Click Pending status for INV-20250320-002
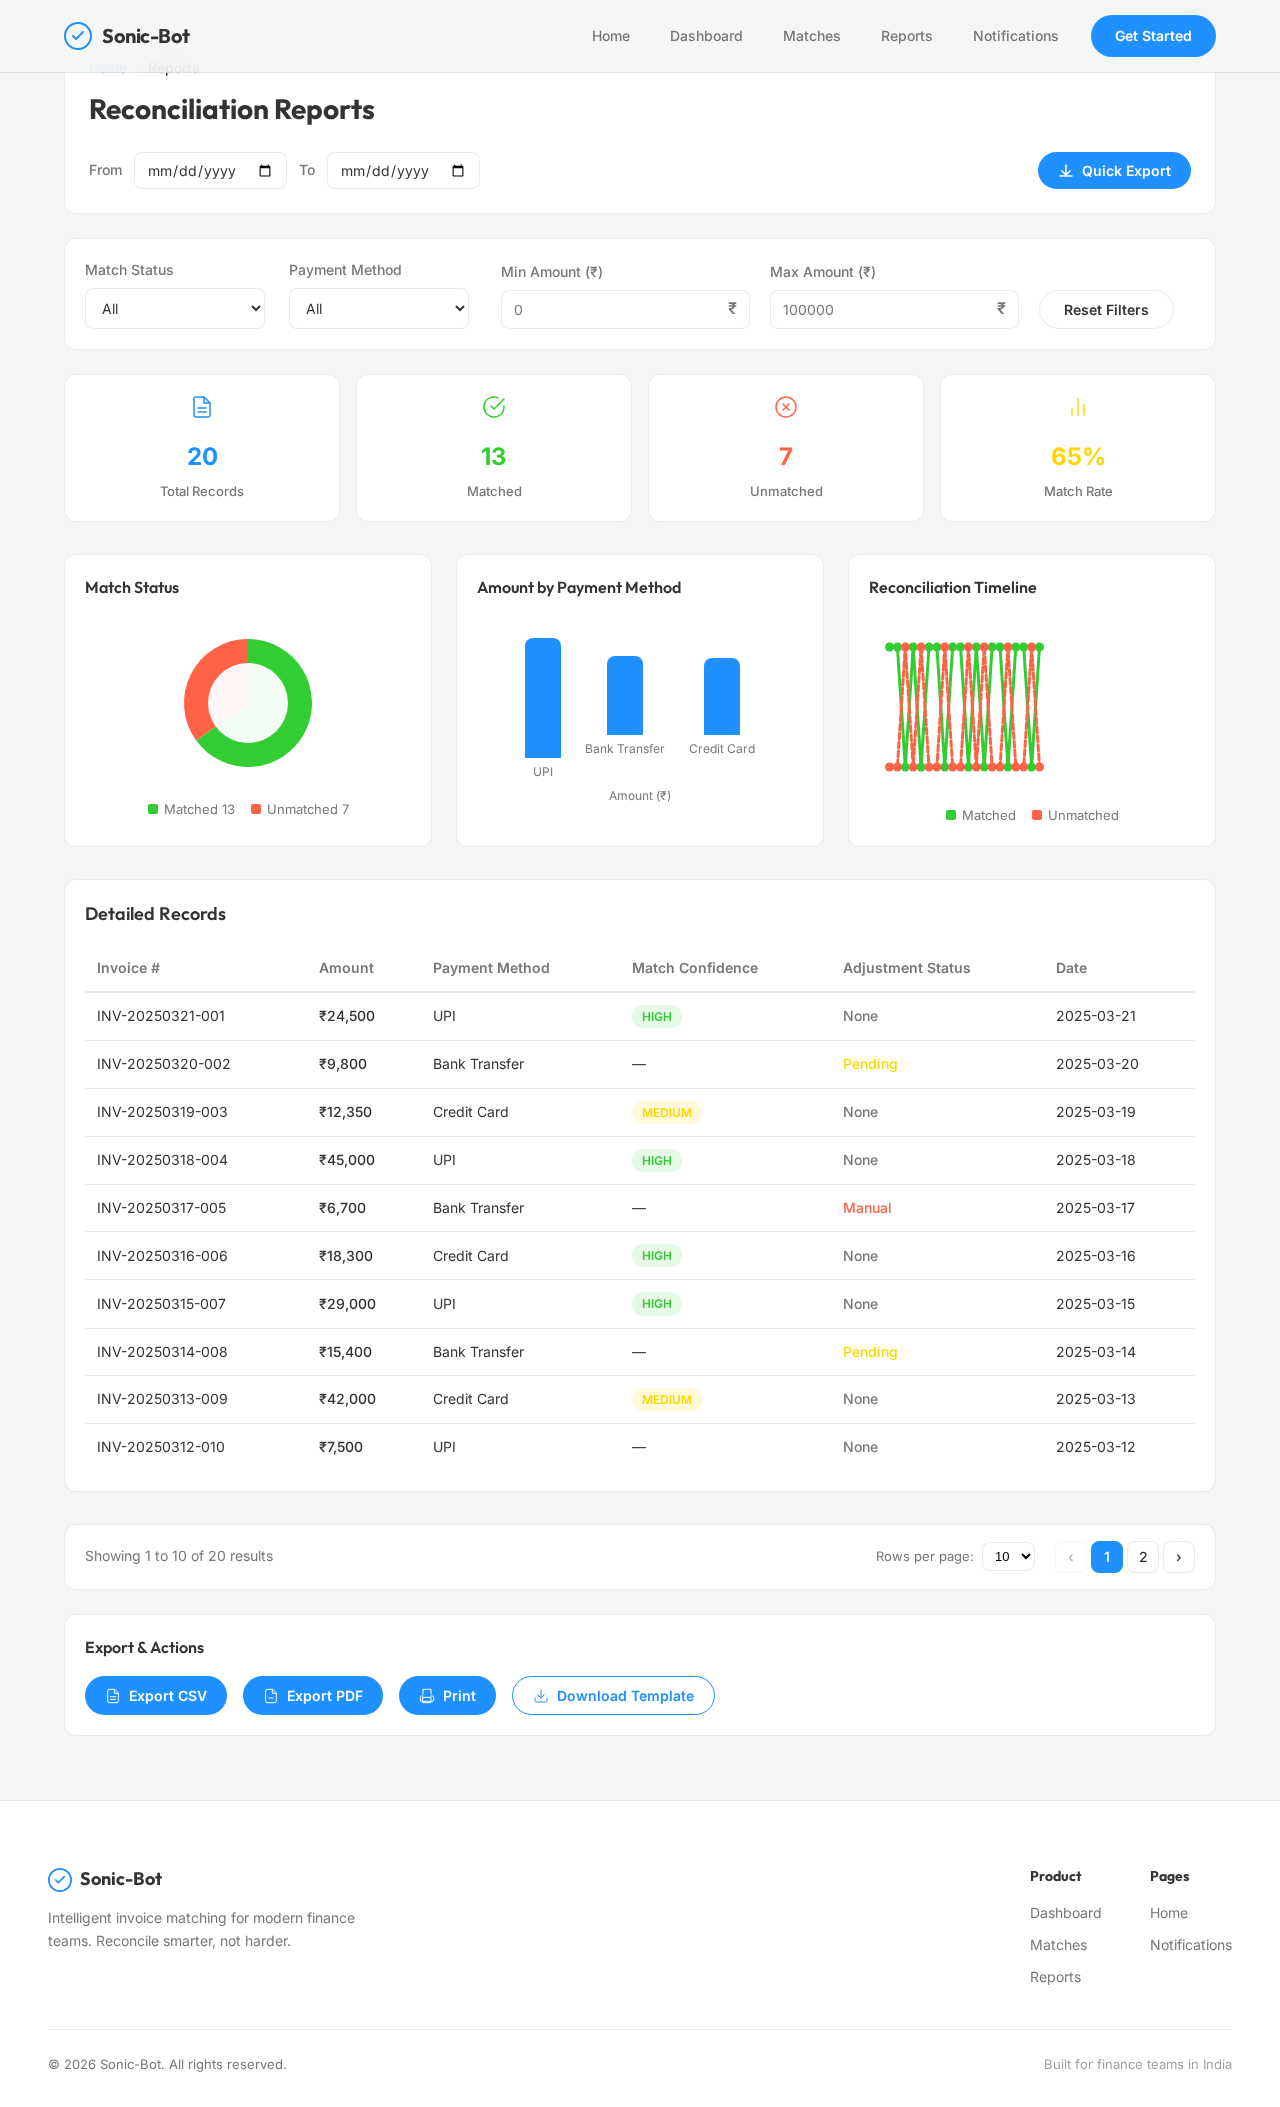Image resolution: width=1280 pixels, height=2107 pixels. point(870,1064)
